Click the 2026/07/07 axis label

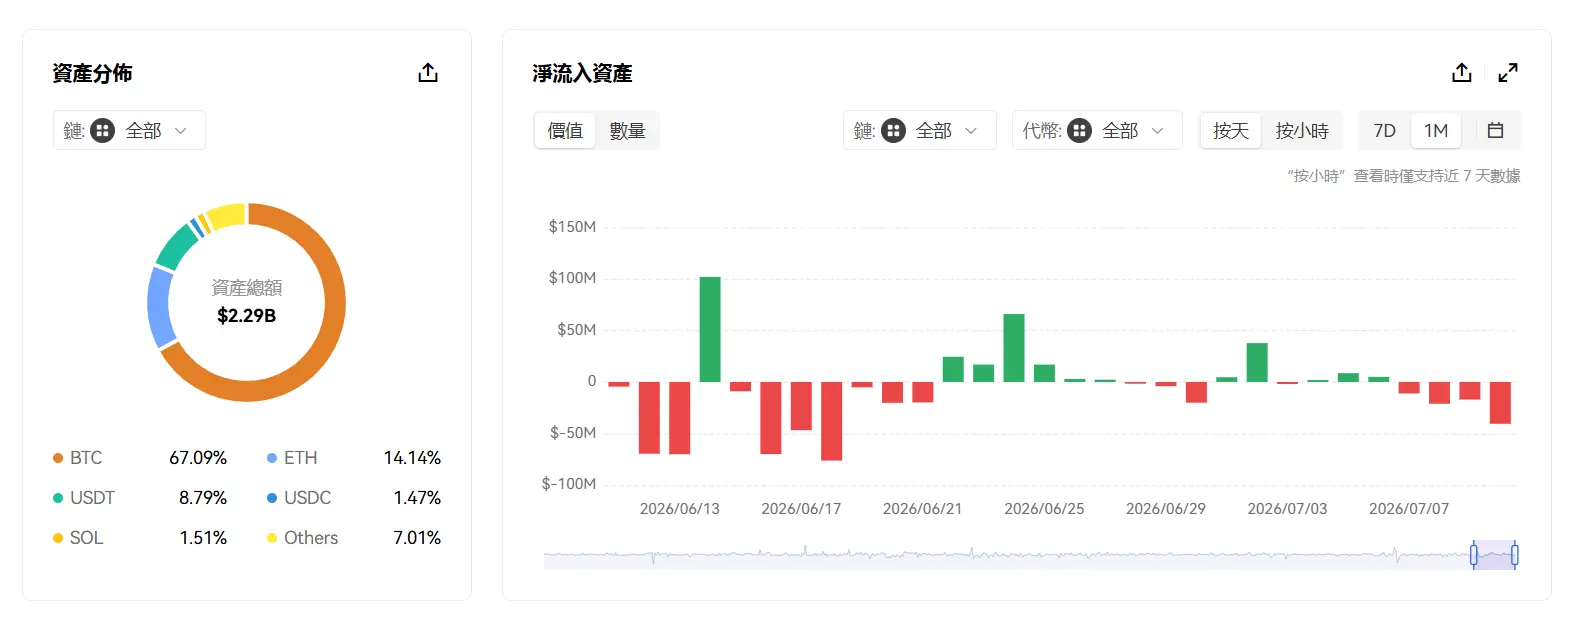(x=1409, y=509)
